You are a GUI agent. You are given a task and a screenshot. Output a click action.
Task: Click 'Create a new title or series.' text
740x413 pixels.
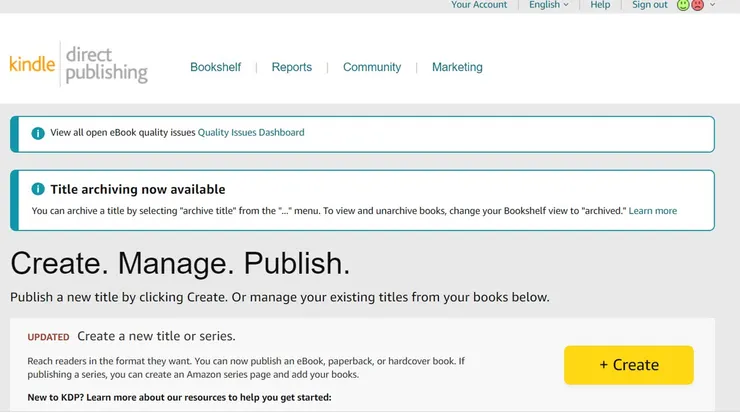(156, 336)
